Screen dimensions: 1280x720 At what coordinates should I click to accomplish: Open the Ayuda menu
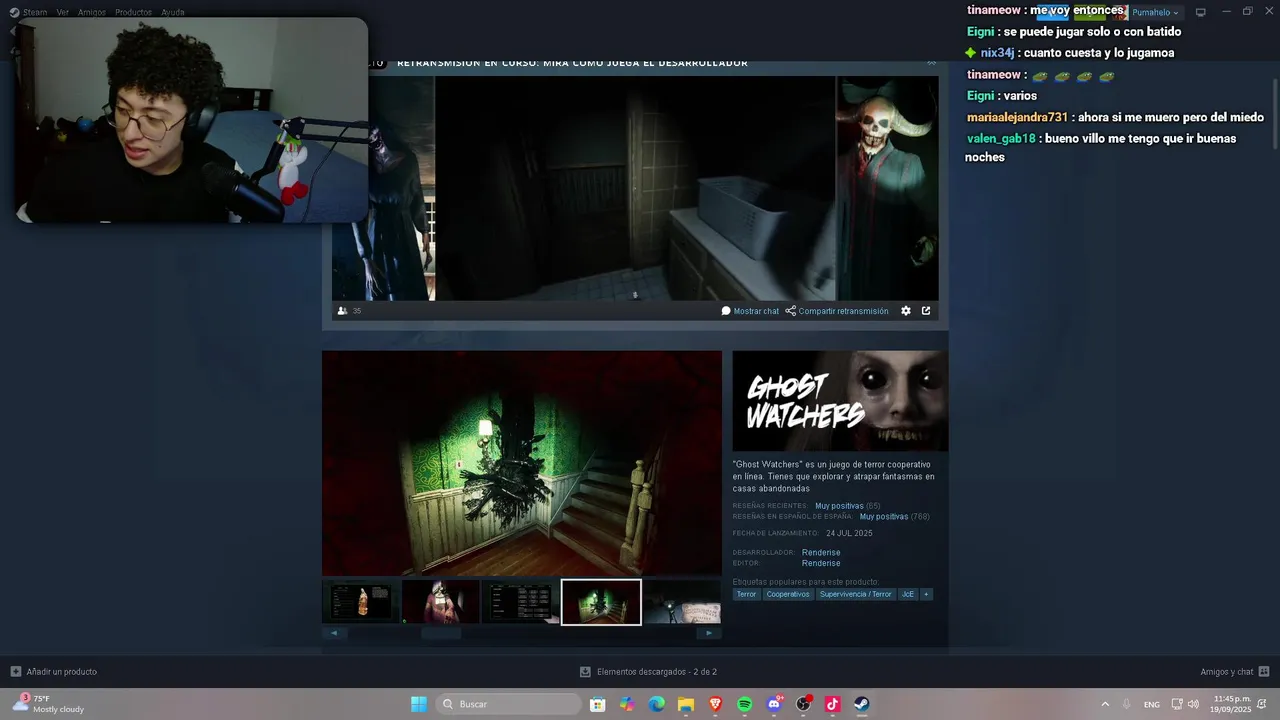pyautogui.click(x=173, y=12)
